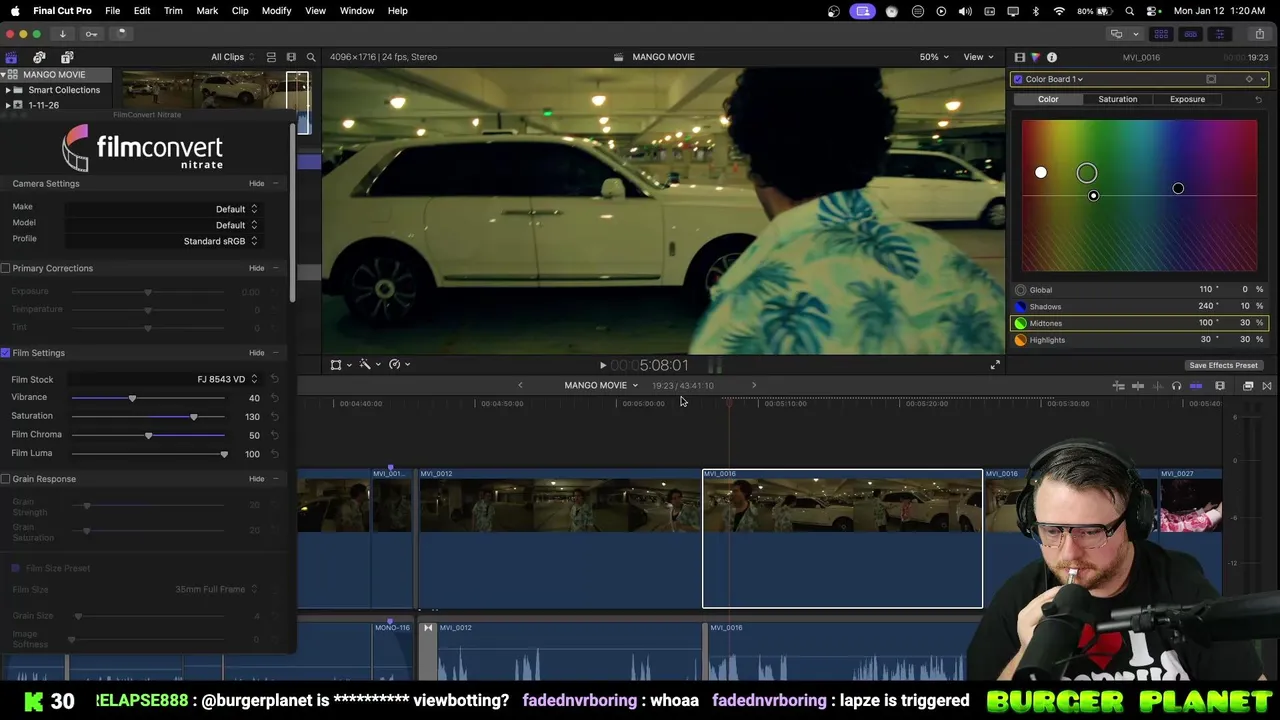Open the 50% viewer zoom dropdown

point(934,57)
